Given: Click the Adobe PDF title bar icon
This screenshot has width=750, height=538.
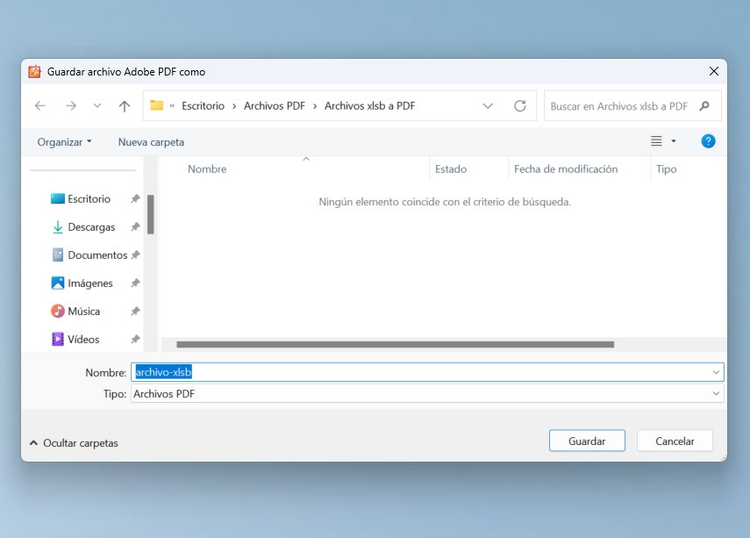Looking at the screenshot, I should pyautogui.click(x=34, y=71).
